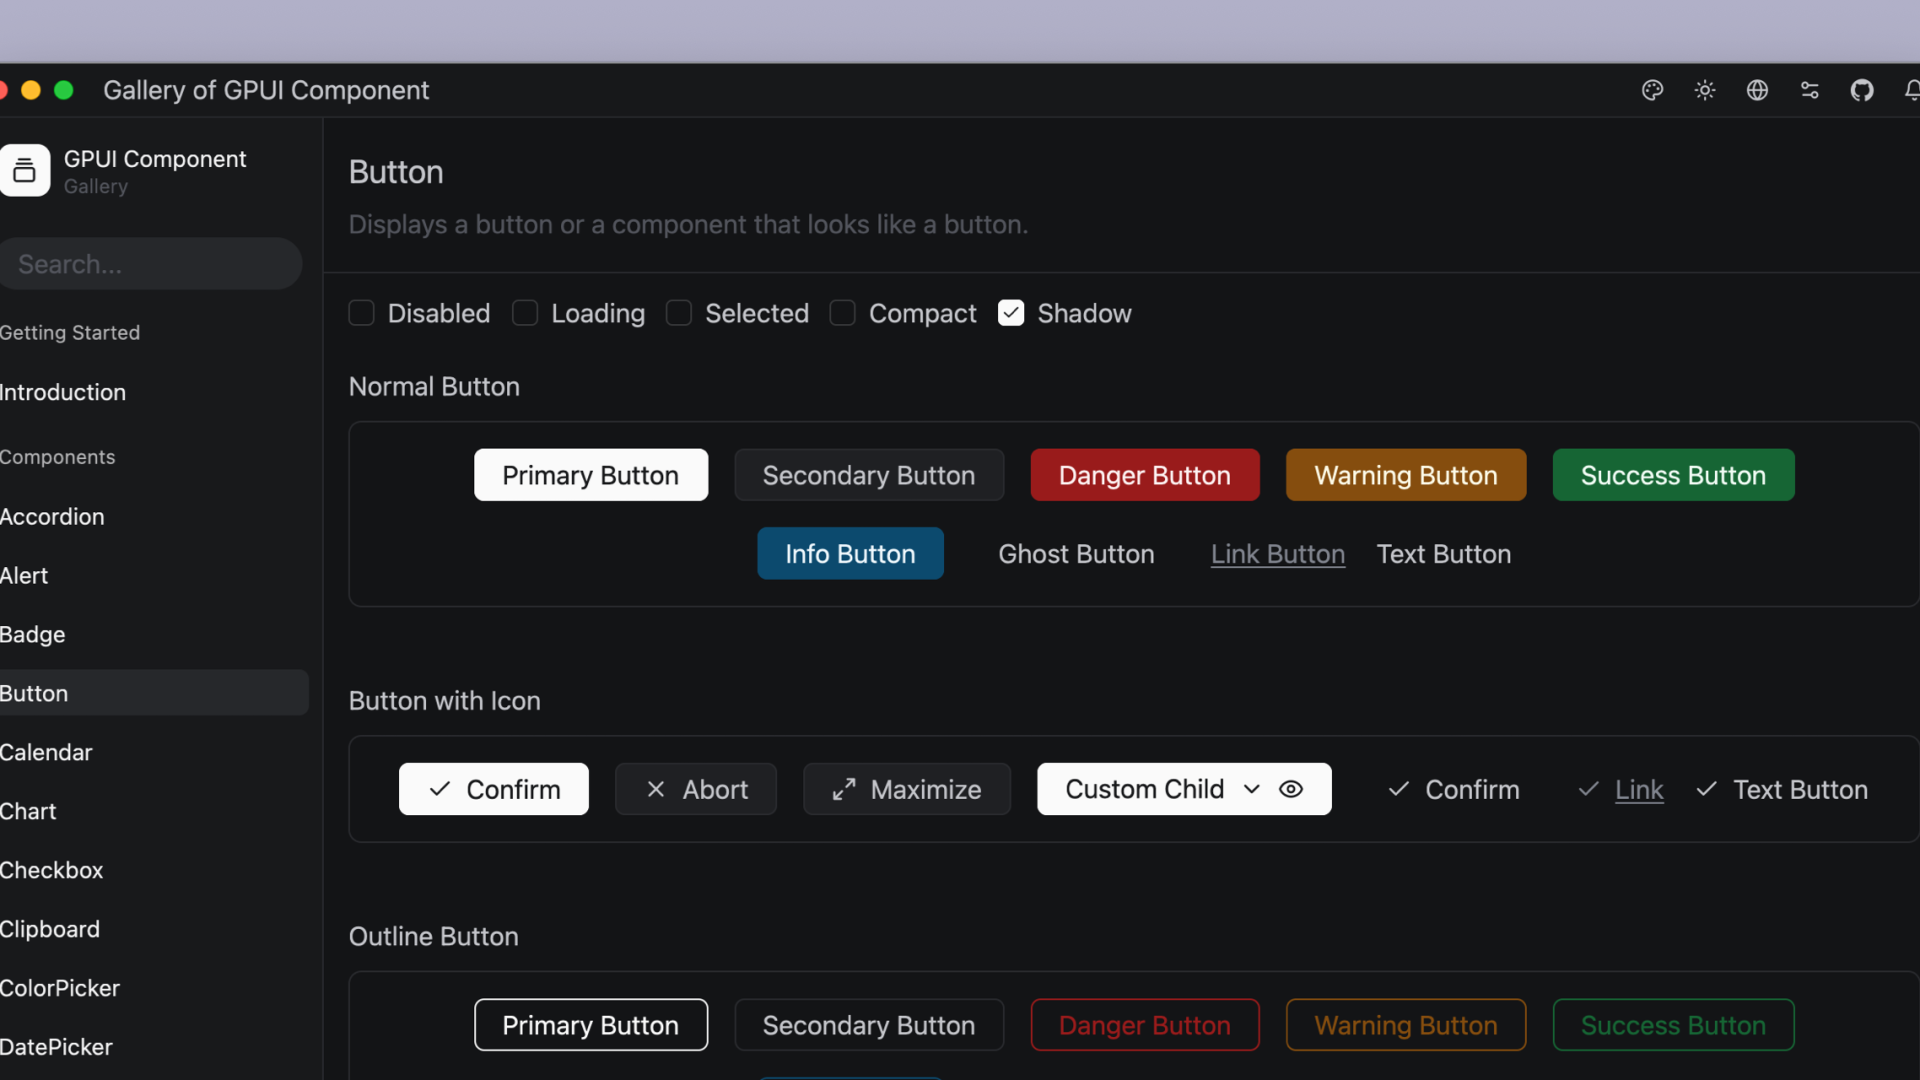This screenshot has width=1920, height=1080.
Task: Follow the Link Button
Action: pos(1277,554)
